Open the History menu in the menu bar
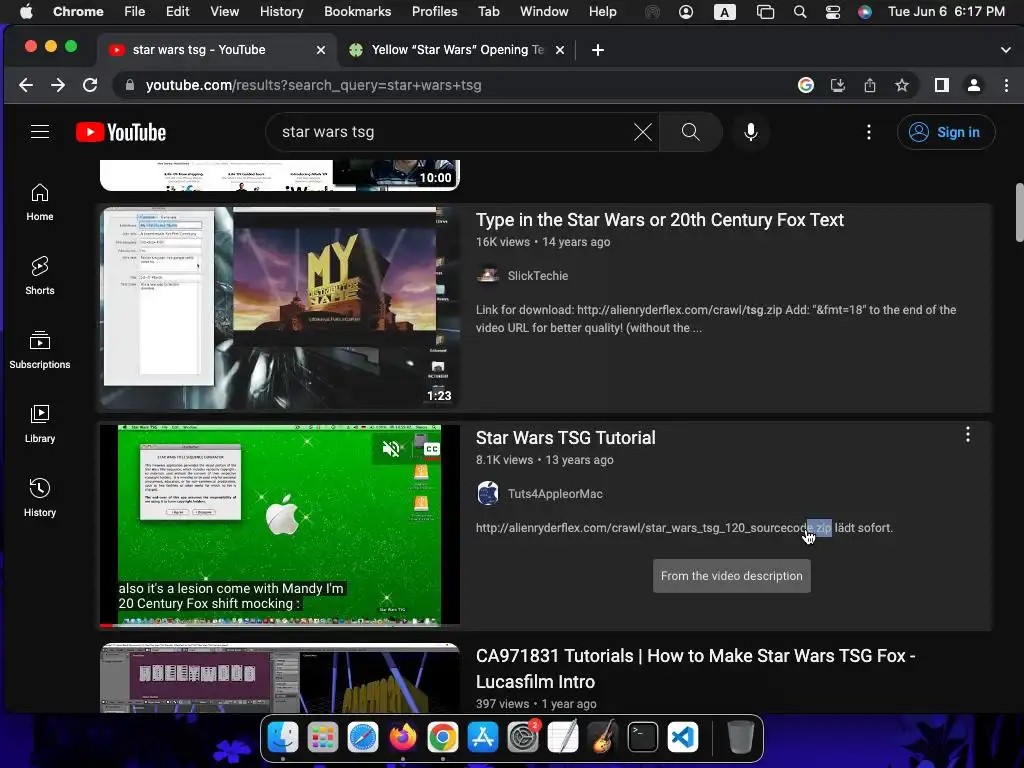This screenshot has height=768, width=1024. [x=281, y=11]
